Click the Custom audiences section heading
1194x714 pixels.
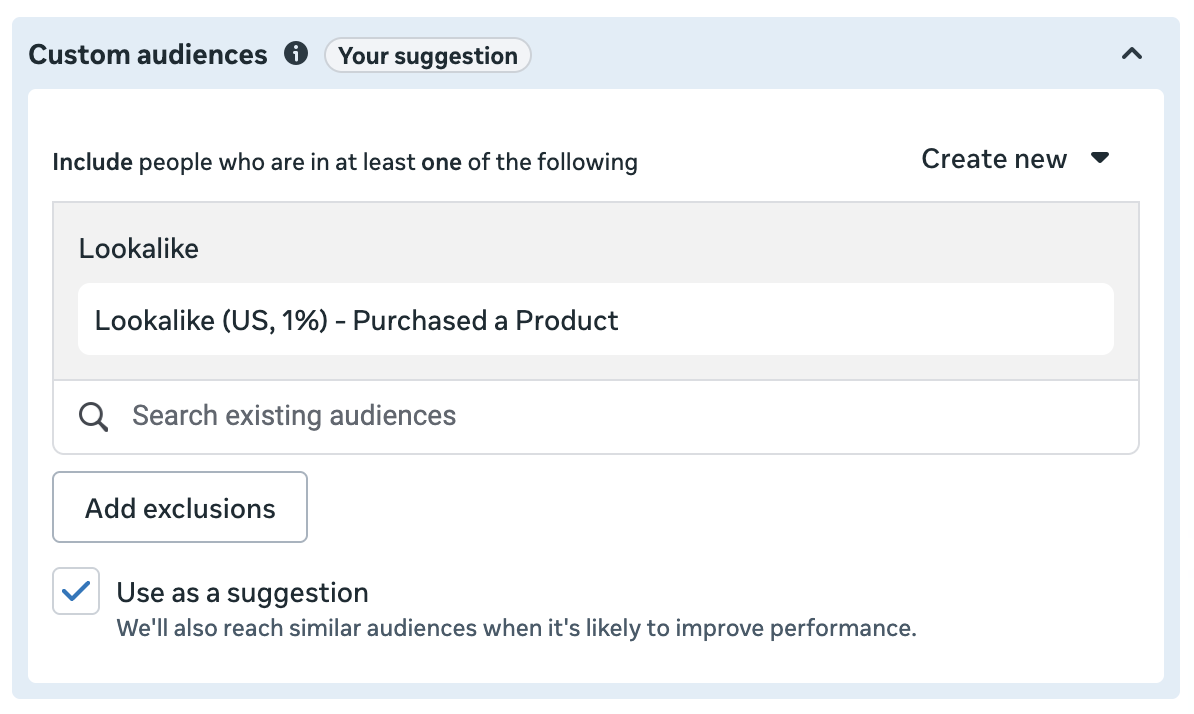[x=148, y=54]
